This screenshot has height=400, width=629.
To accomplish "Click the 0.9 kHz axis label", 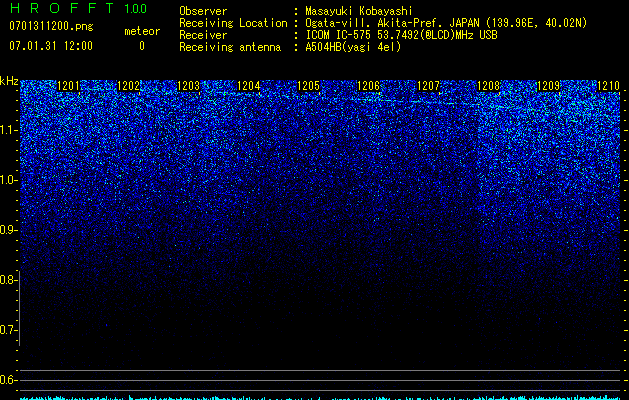I will pyautogui.click(x=9, y=230).
